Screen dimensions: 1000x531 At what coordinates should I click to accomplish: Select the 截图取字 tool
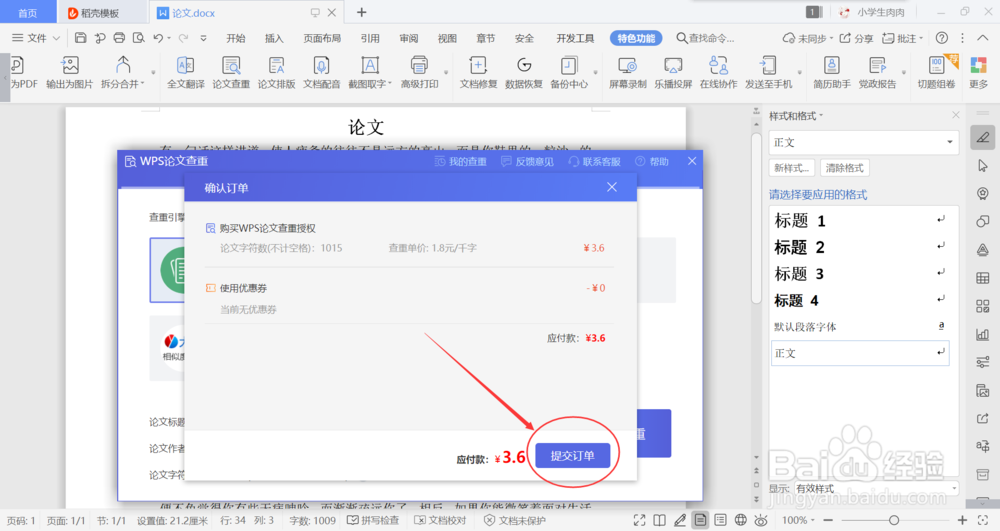tap(369, 73)
